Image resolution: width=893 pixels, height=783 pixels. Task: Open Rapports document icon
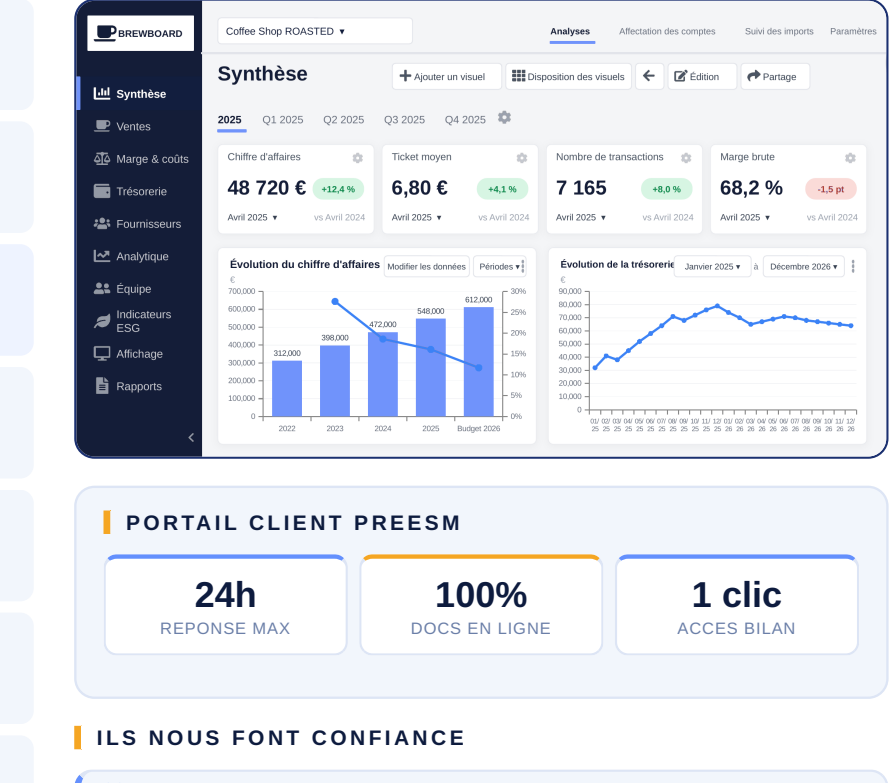point(102,386)
